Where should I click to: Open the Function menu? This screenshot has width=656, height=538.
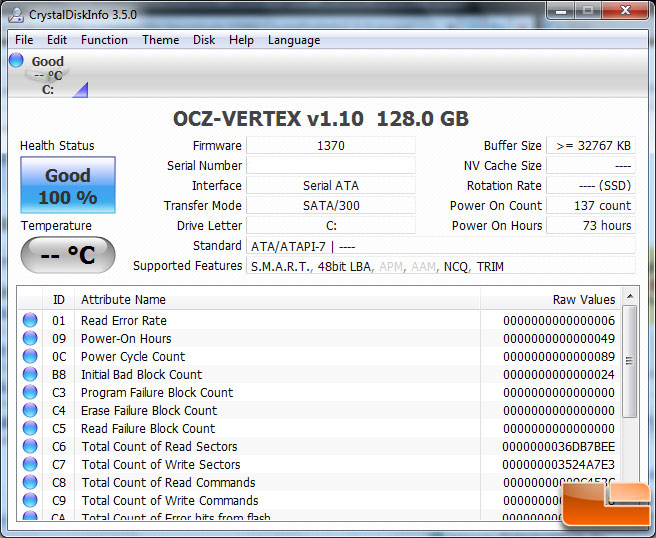click(x=104, y=40)
